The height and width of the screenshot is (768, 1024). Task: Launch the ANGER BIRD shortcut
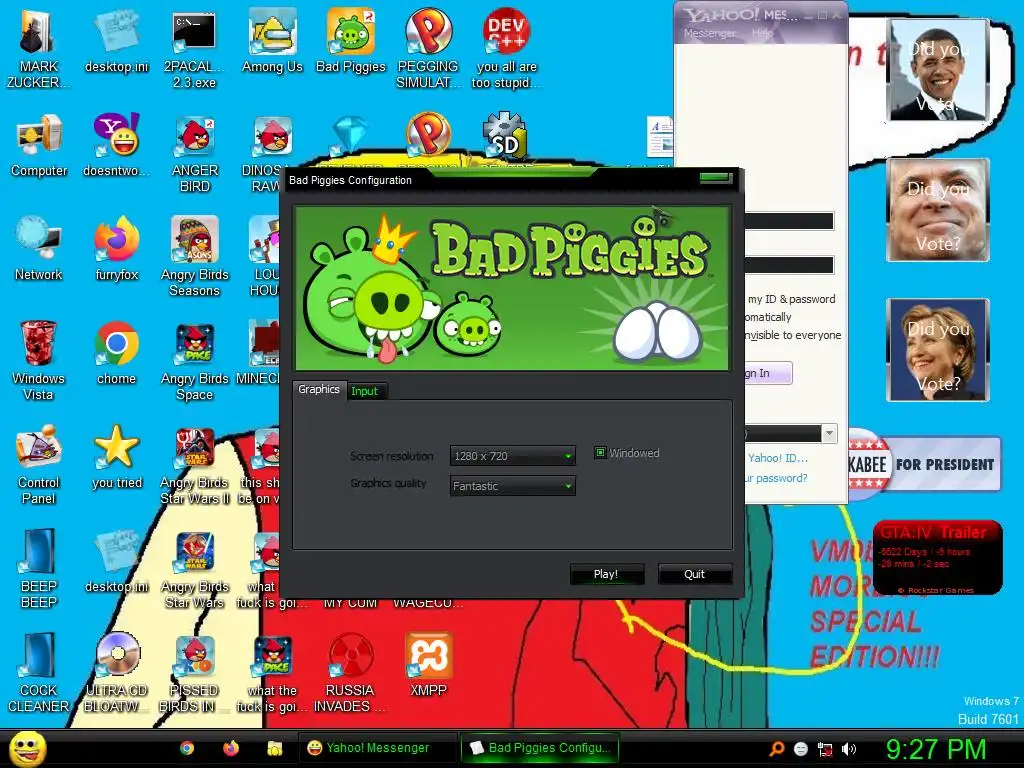point(195,153)
